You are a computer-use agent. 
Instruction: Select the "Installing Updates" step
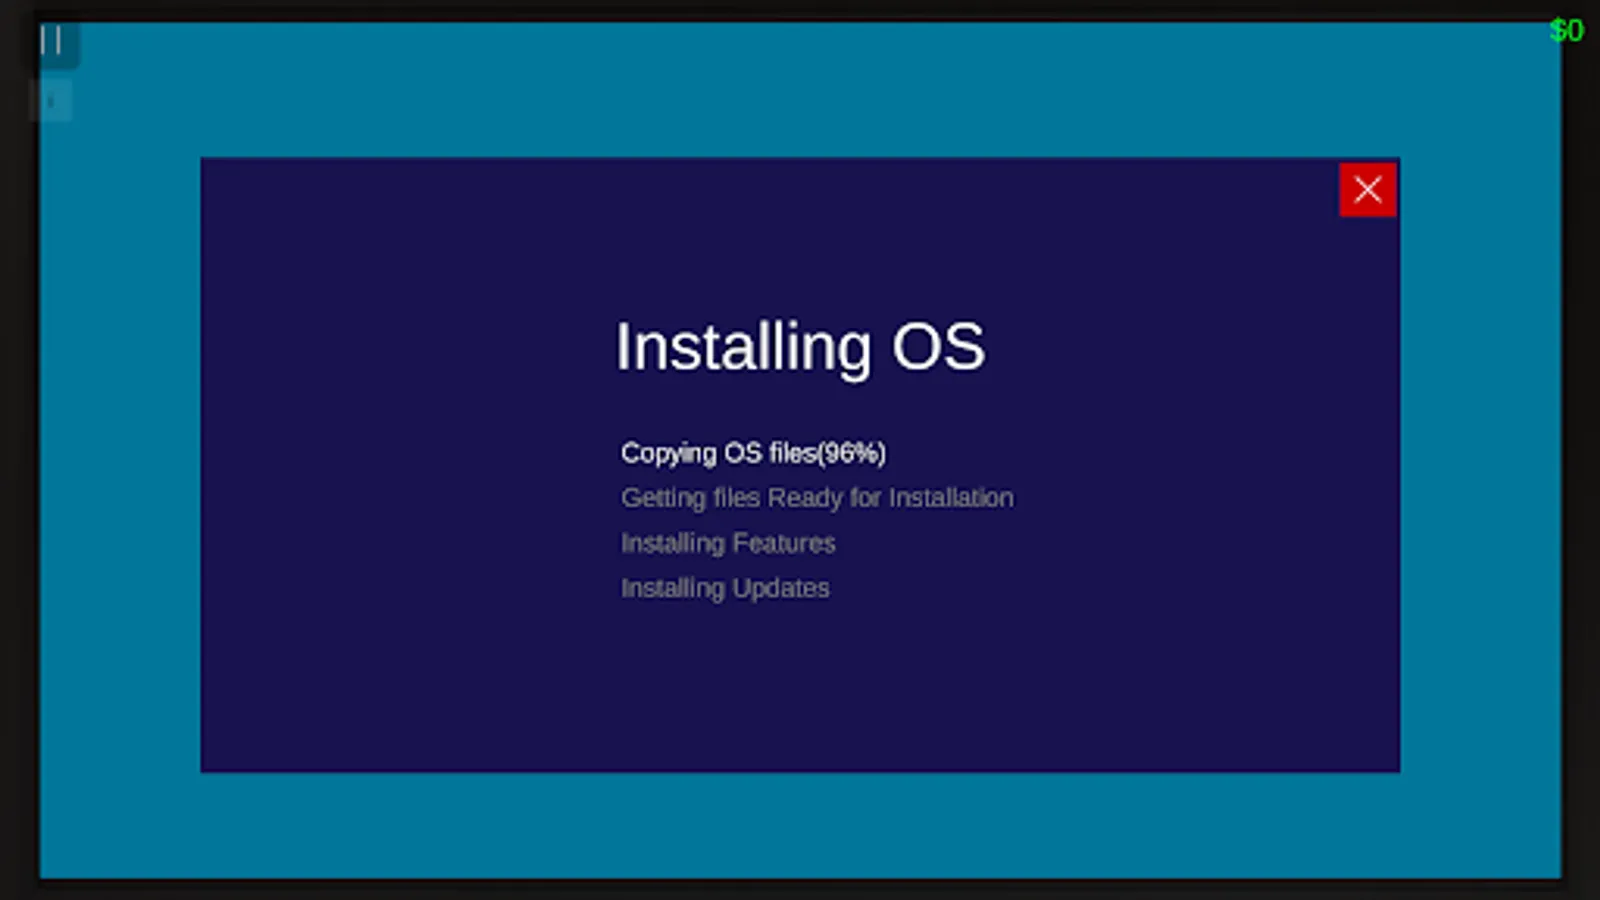tap(725, 588)
